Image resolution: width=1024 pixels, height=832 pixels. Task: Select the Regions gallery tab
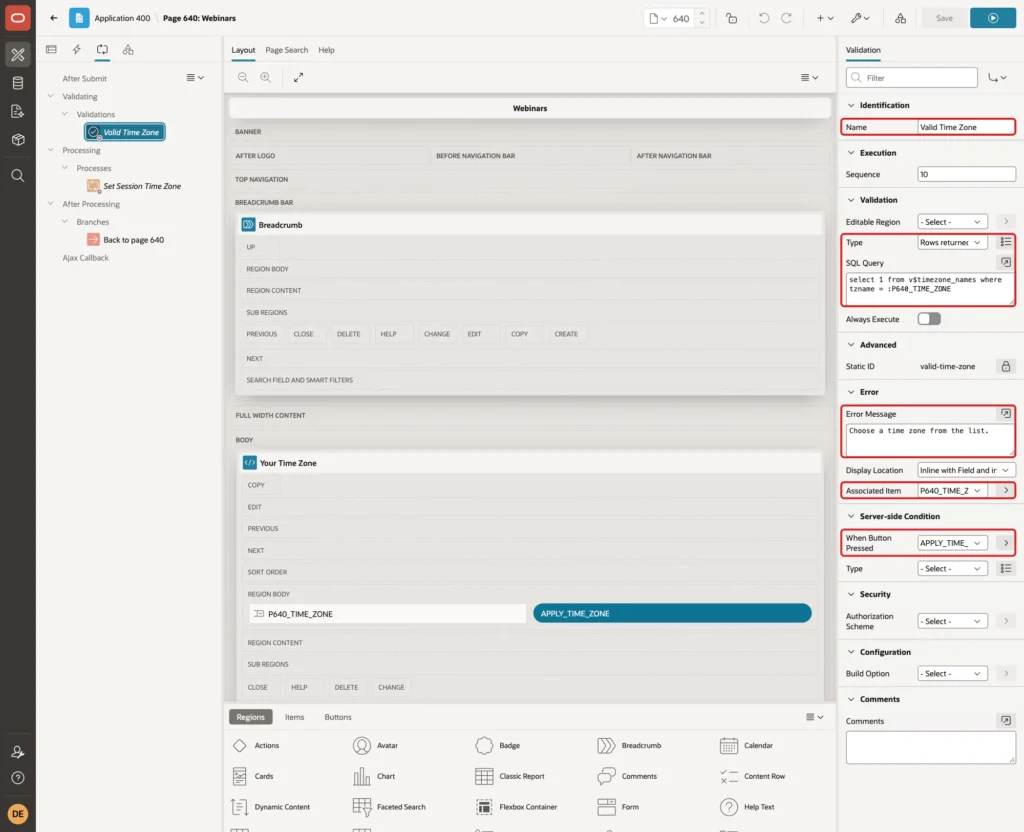tap(251, 717)
